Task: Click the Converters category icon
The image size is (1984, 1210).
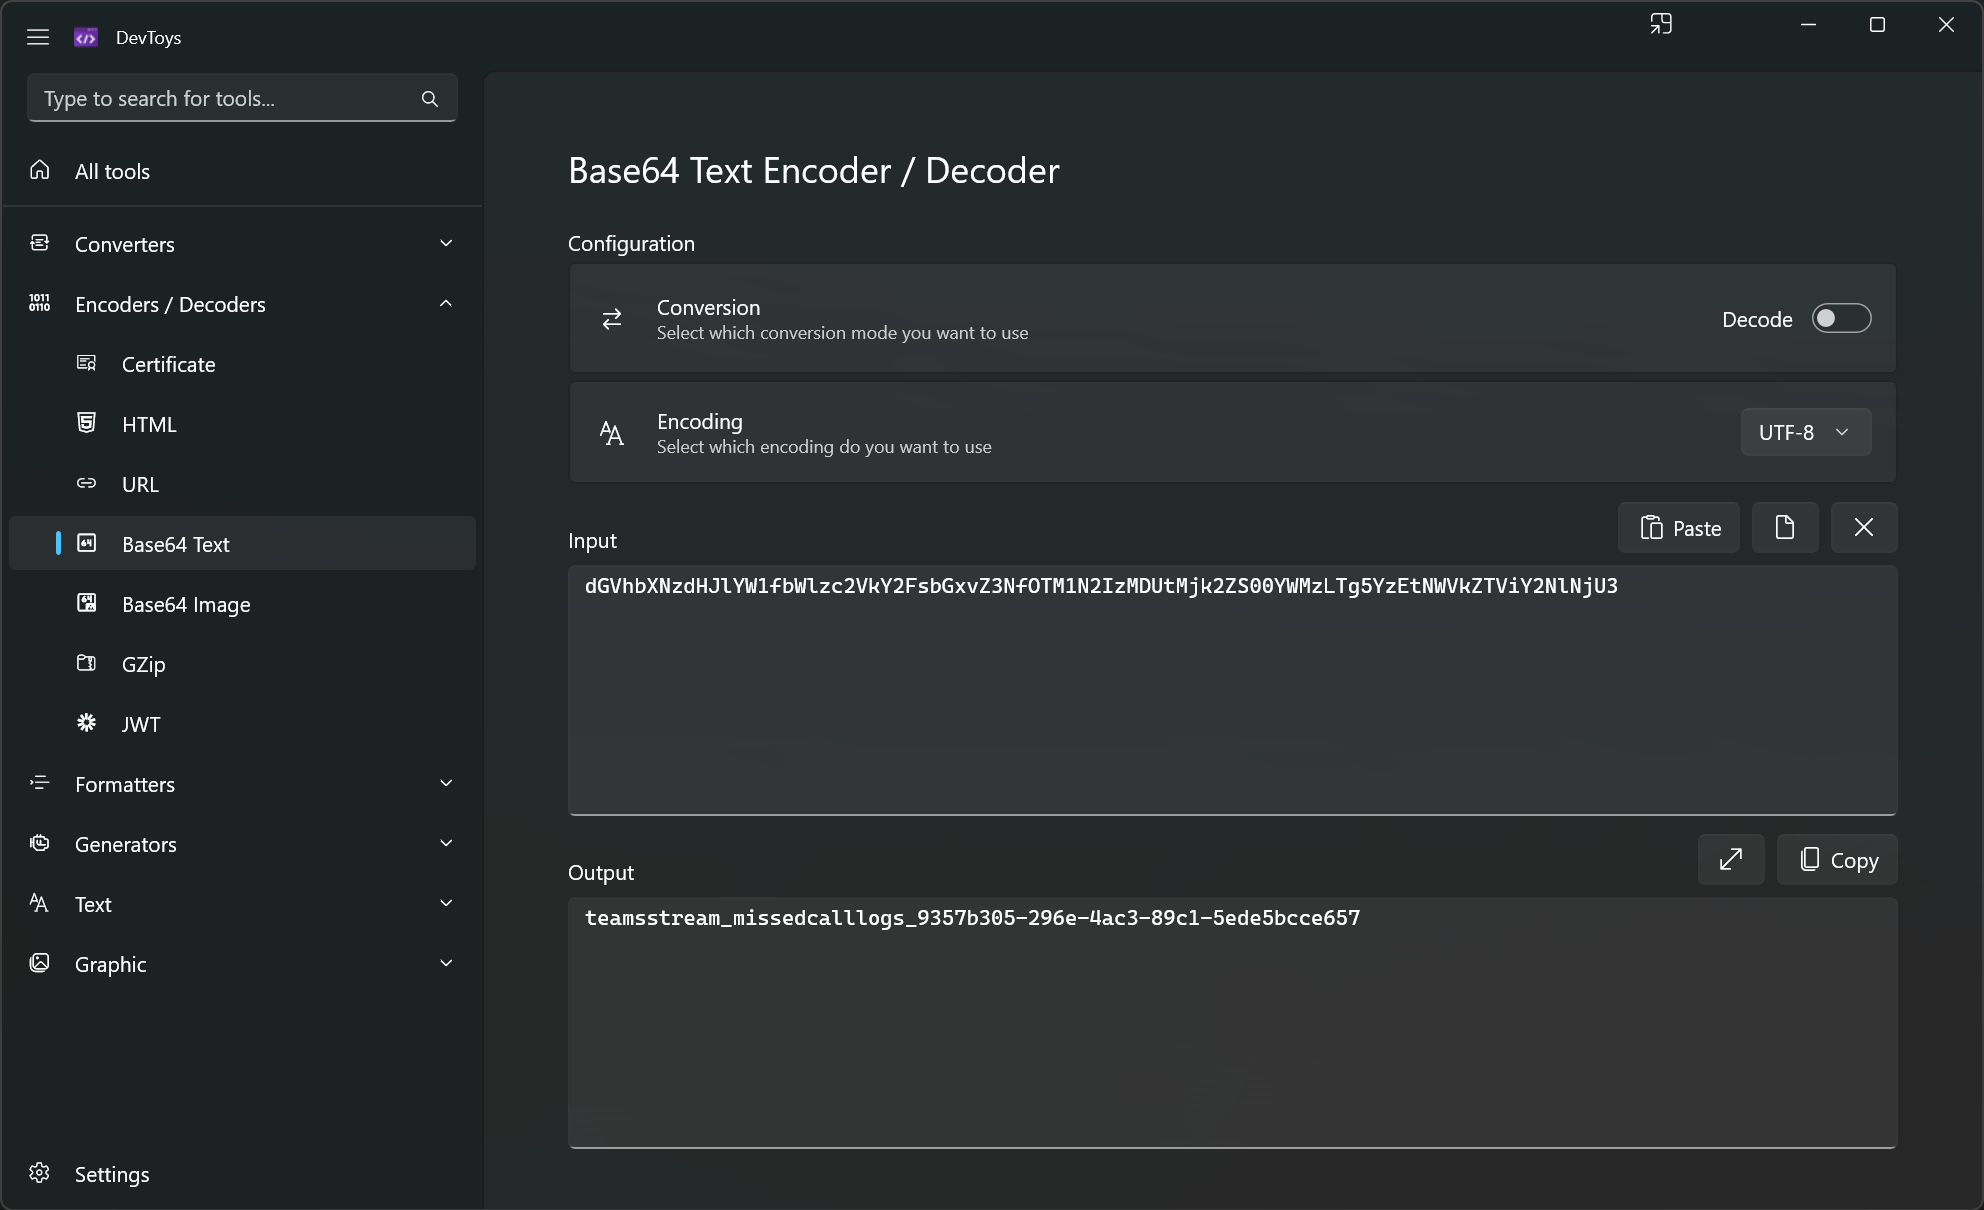Action: [40, 243]
